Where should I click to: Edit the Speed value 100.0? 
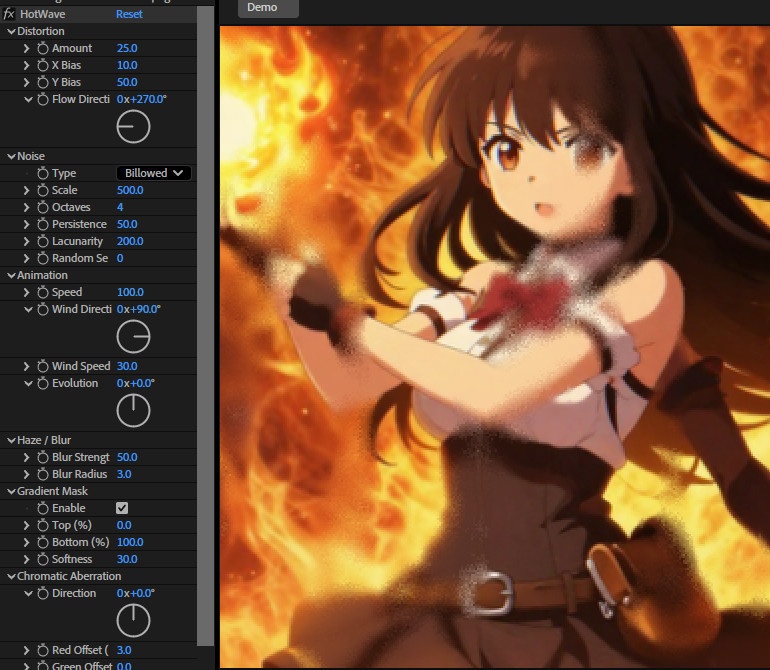[x=130, y=292]
